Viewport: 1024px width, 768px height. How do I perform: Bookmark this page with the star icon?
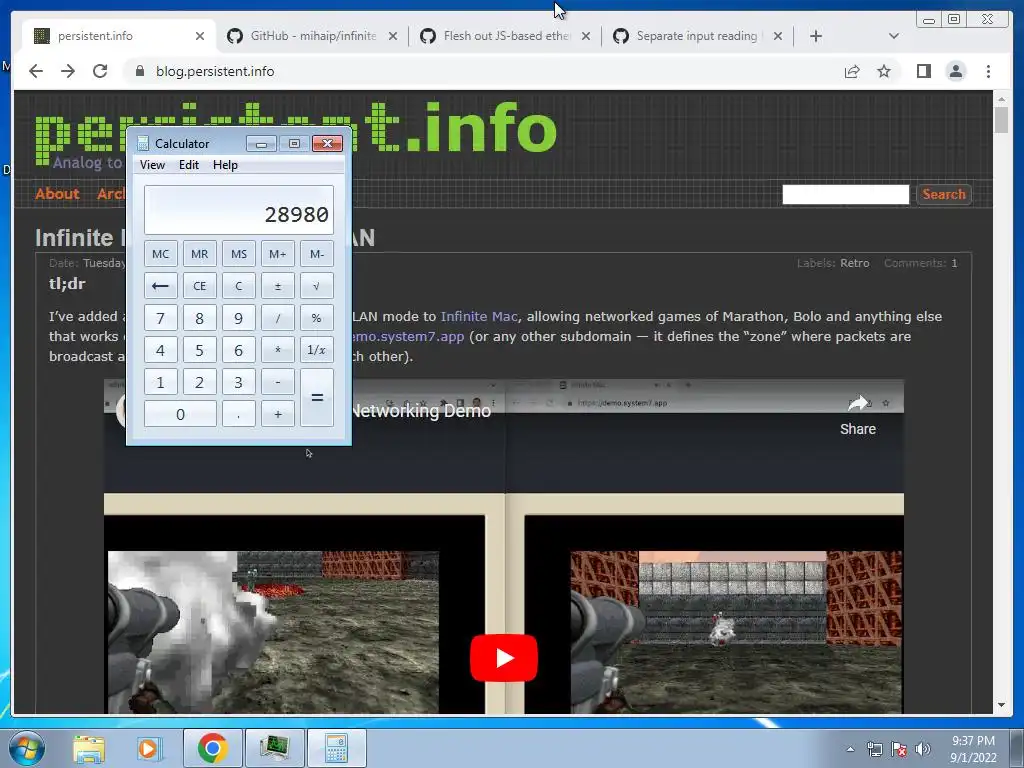(884, 71)
